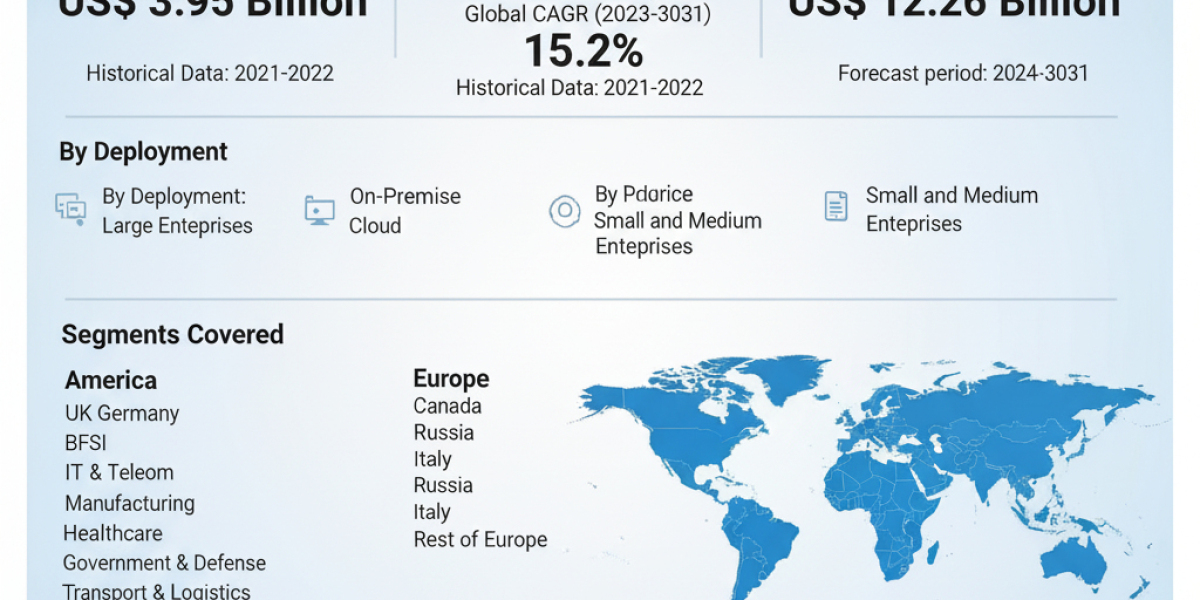Select the Healthcare list entry
Image resolution: width=1200 pixels, height=600 pixels.
click(x=113, y=533)
